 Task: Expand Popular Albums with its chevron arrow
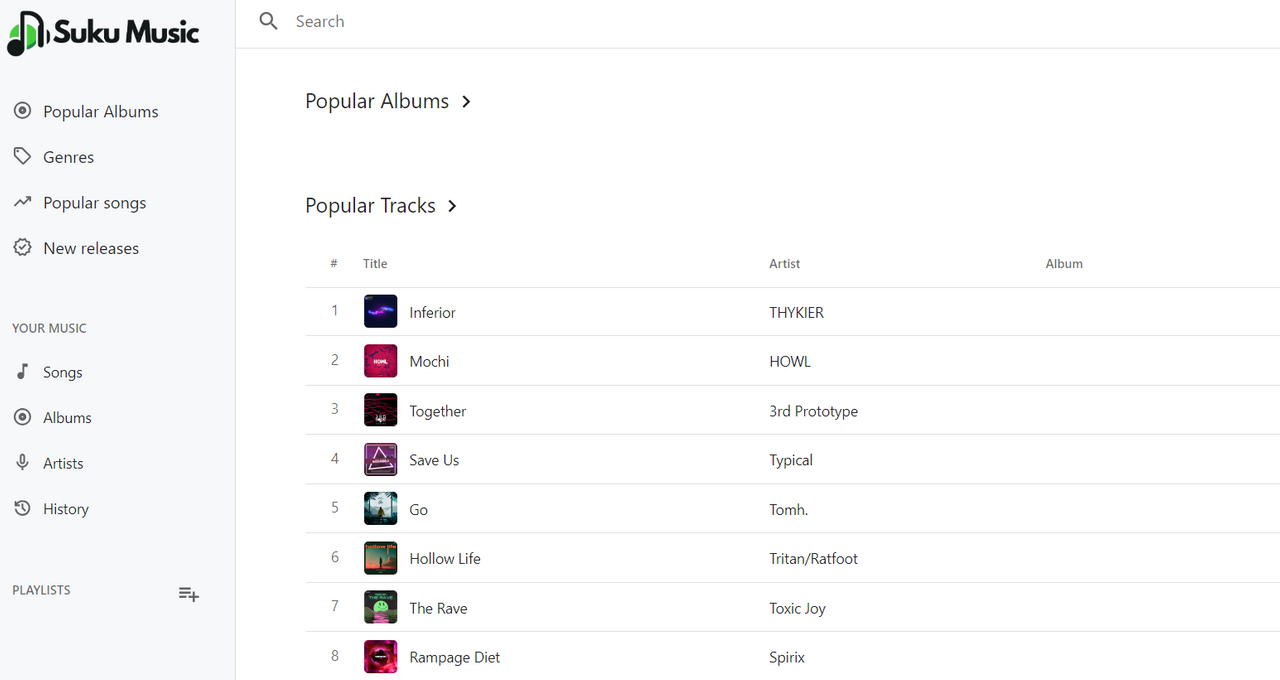tap(466, 102)
